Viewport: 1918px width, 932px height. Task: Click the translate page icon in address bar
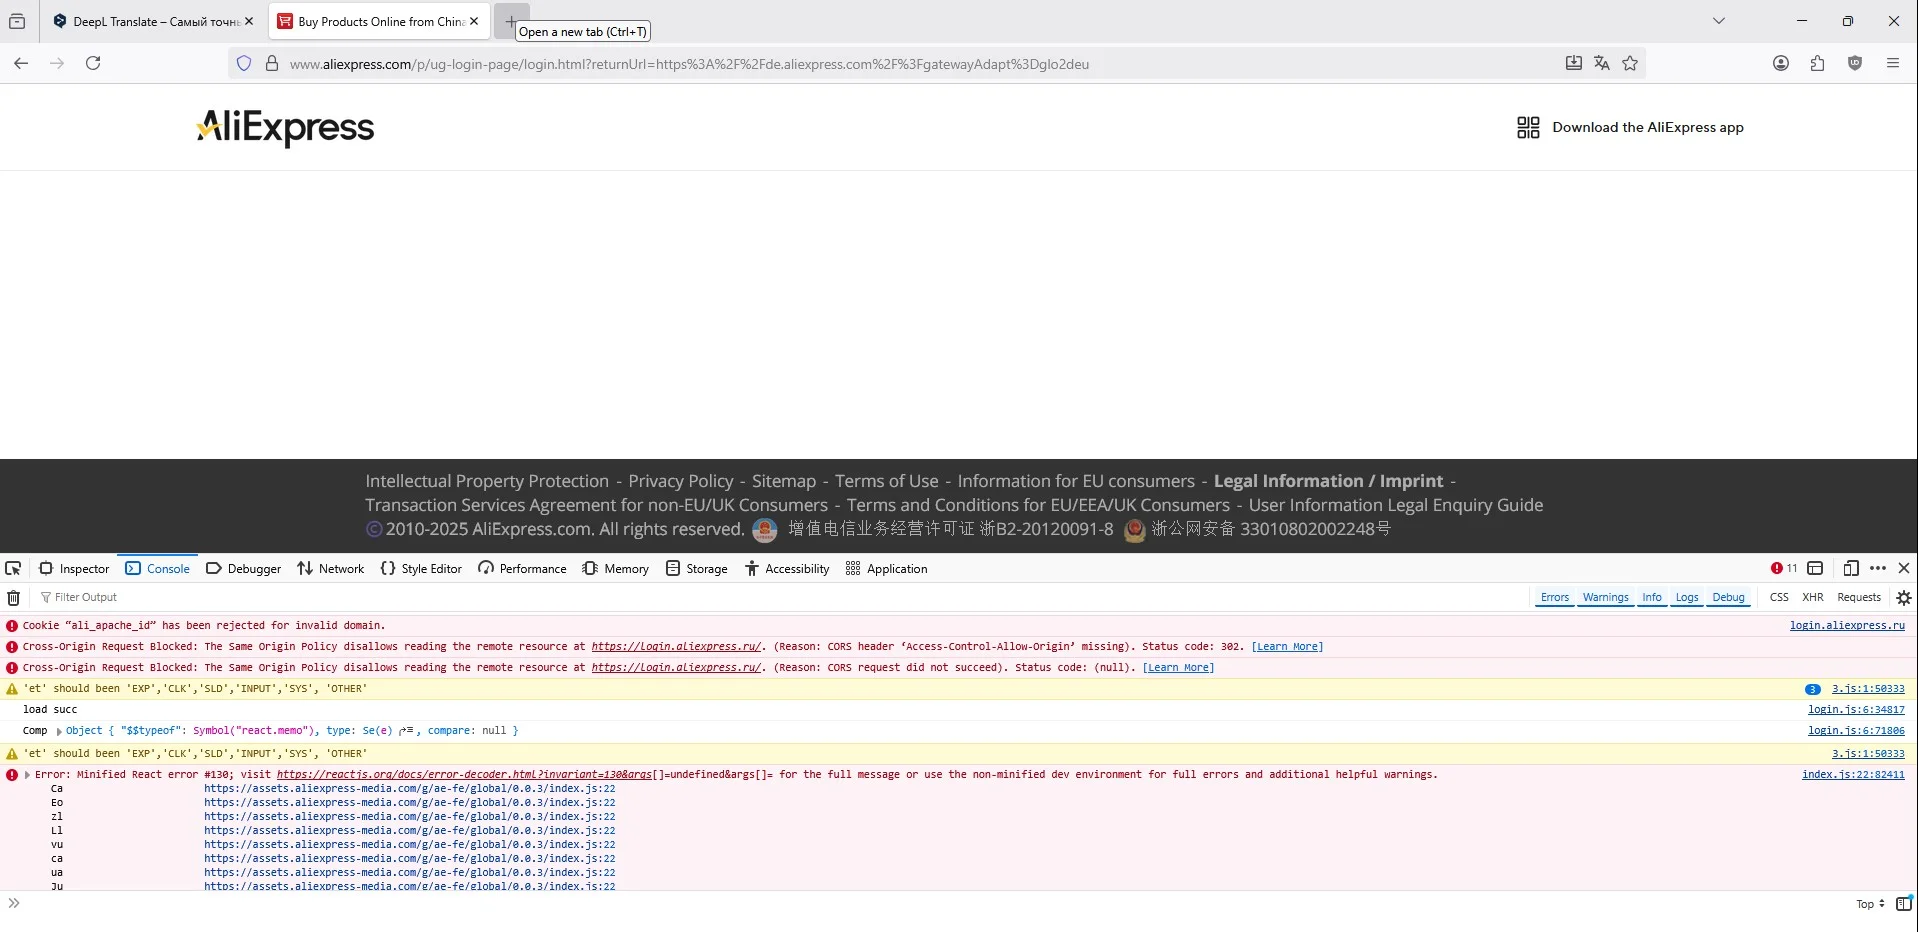coord(1602,63)
